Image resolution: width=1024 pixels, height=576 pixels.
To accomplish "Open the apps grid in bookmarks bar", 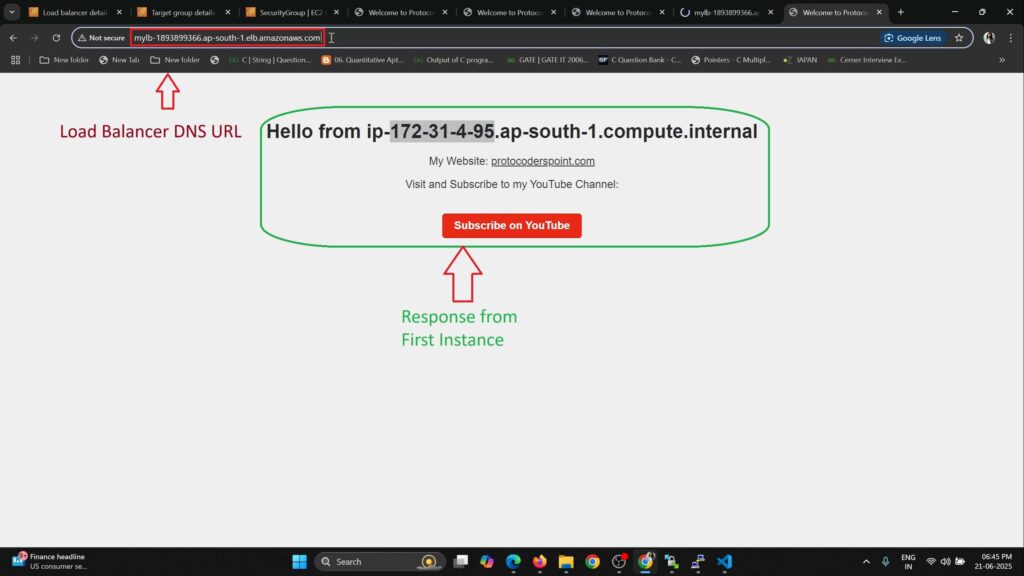I will coord(16,59).
